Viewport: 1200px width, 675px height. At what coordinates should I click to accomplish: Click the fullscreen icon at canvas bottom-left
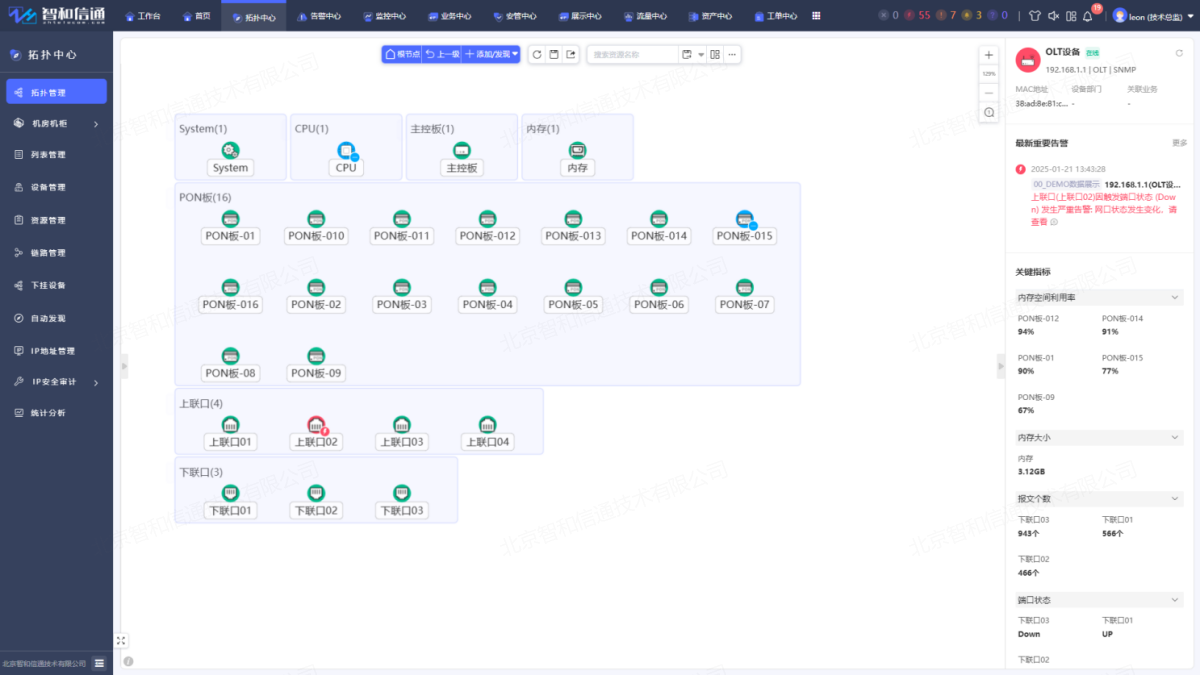122,640
